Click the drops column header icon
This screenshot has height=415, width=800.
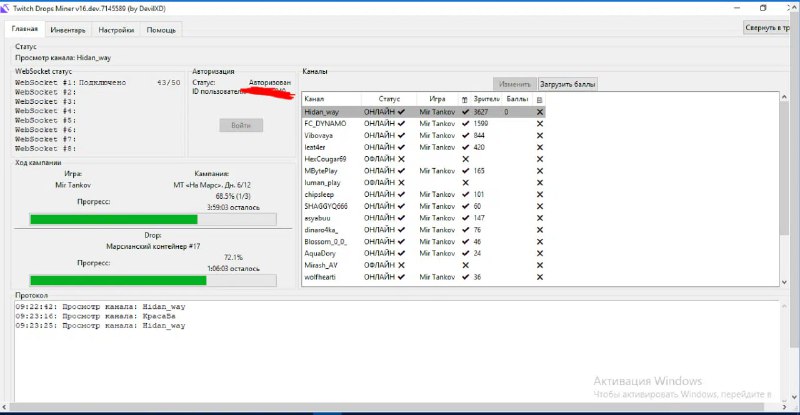(464, 100)
